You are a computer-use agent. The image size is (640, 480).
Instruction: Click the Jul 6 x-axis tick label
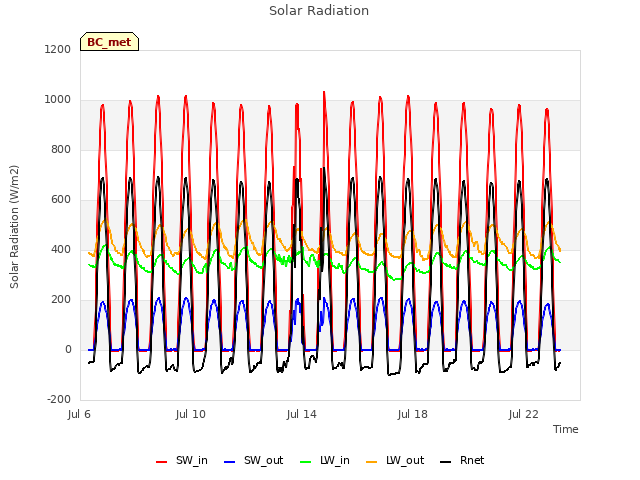pyautogui.click(x=79, y=414)
